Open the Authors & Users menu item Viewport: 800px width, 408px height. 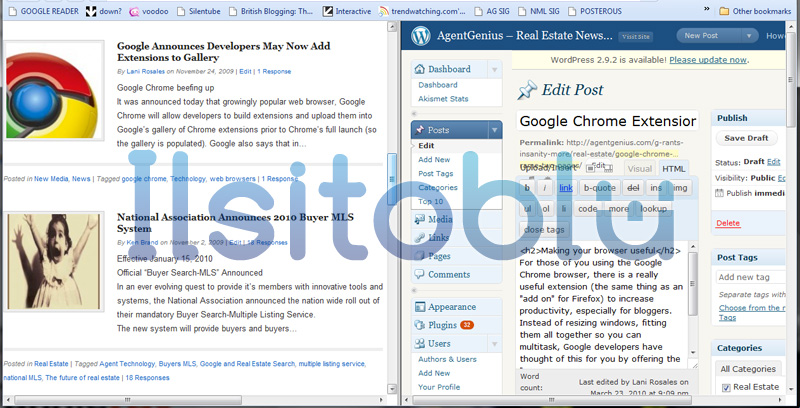tap(447, 359)
